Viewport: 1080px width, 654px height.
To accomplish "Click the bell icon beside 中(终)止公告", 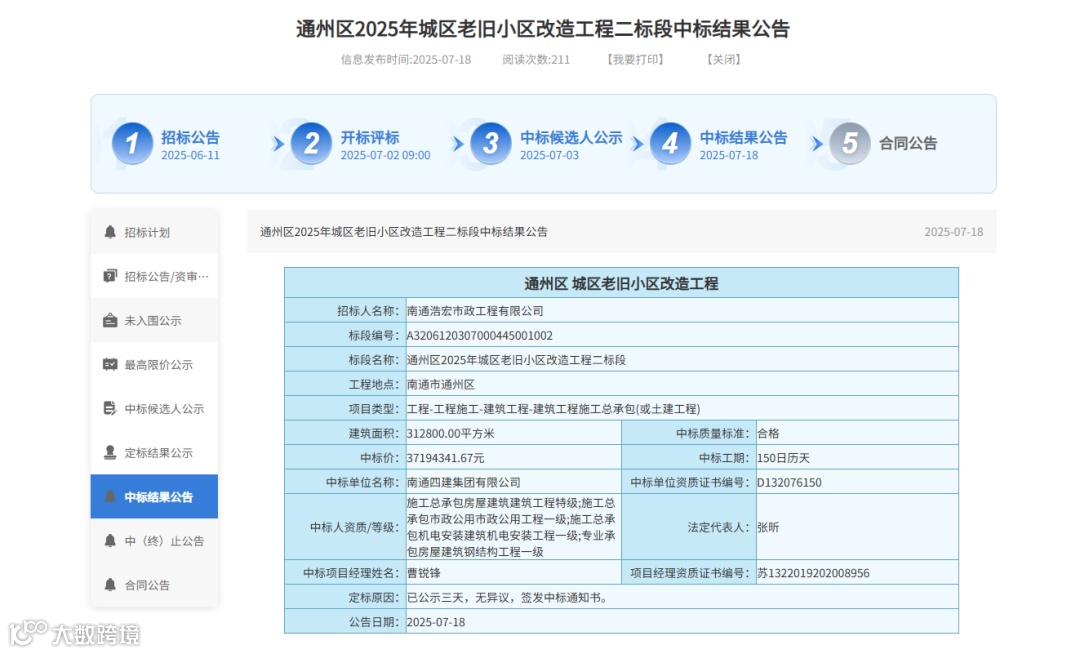I will (110, 540).
